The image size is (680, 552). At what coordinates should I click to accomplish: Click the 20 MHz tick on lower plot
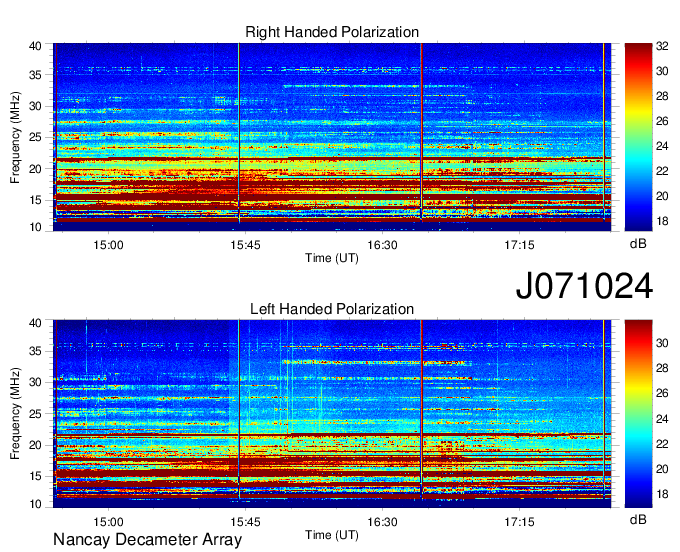pos(35,445)
